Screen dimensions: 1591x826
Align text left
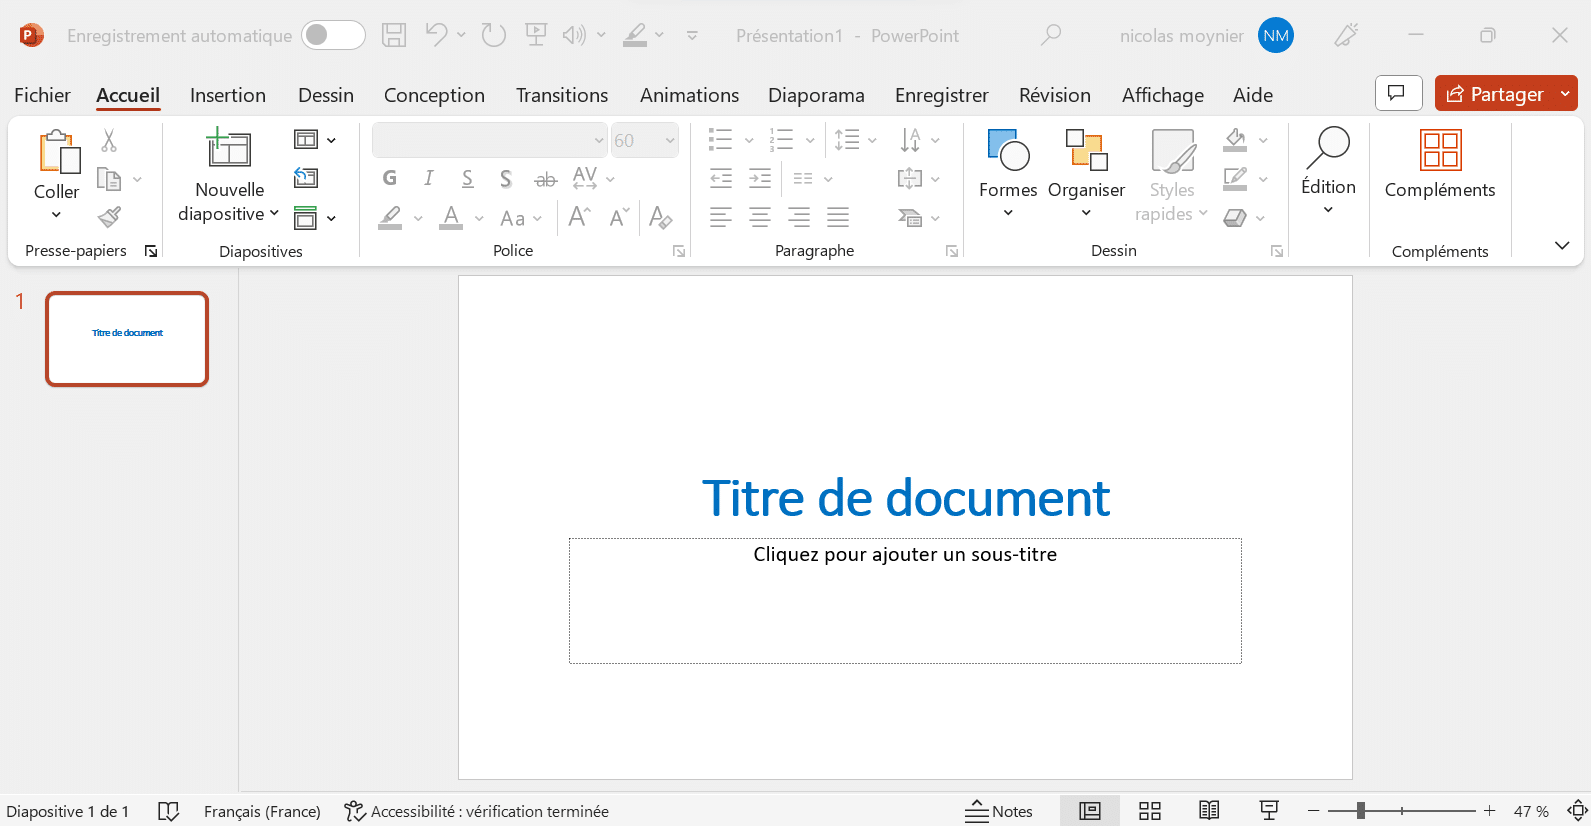click(721, 216)
